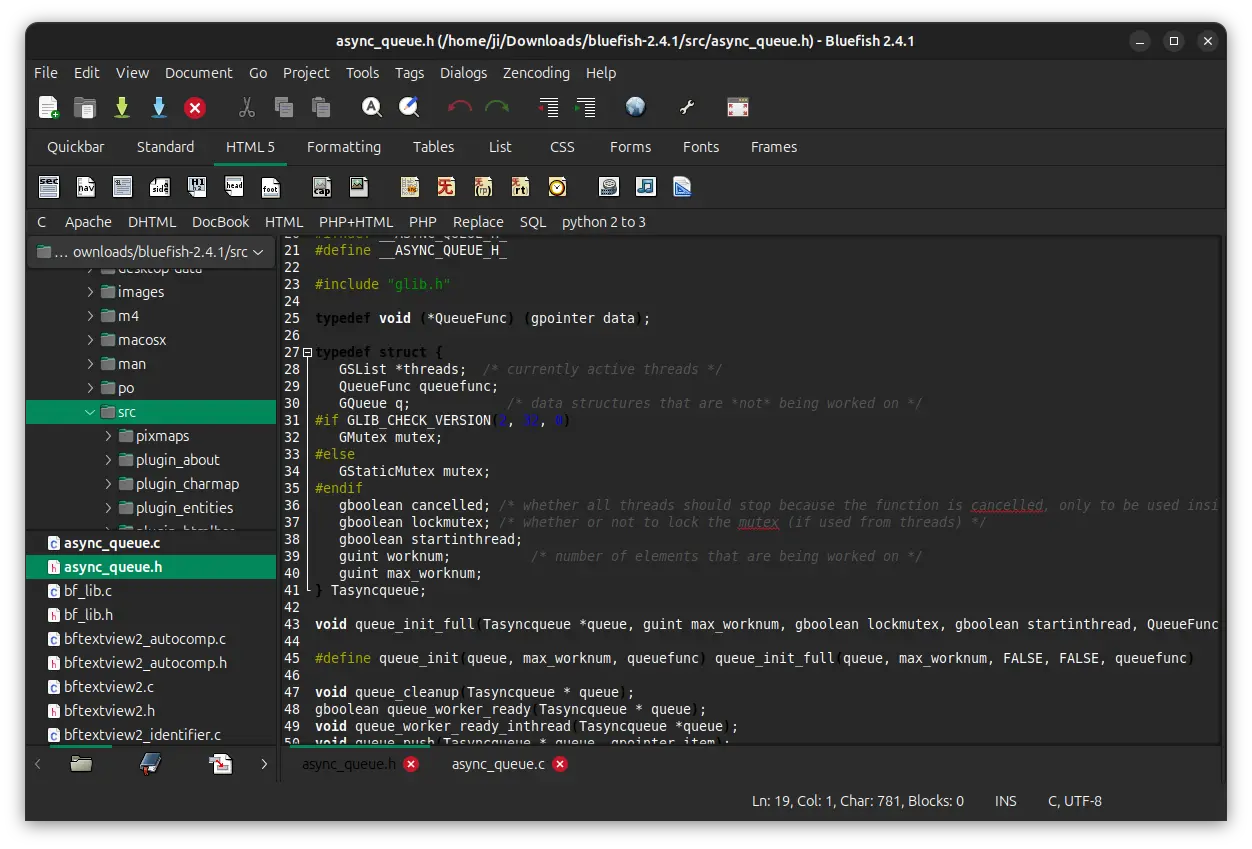Switch to the Formatting toolbar tab

tap(343, 147)
